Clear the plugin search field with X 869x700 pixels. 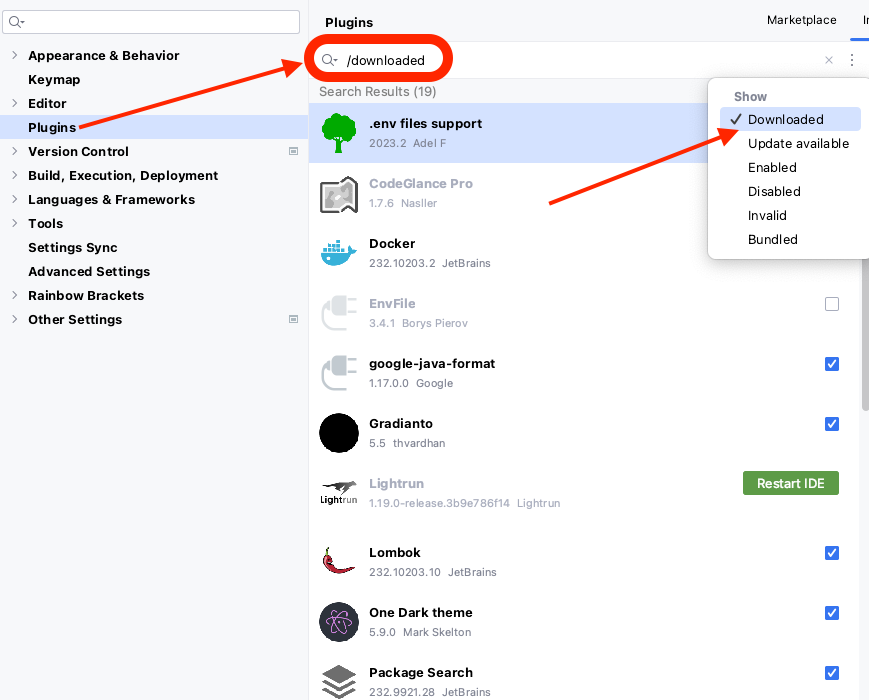[x=828, y=60]
